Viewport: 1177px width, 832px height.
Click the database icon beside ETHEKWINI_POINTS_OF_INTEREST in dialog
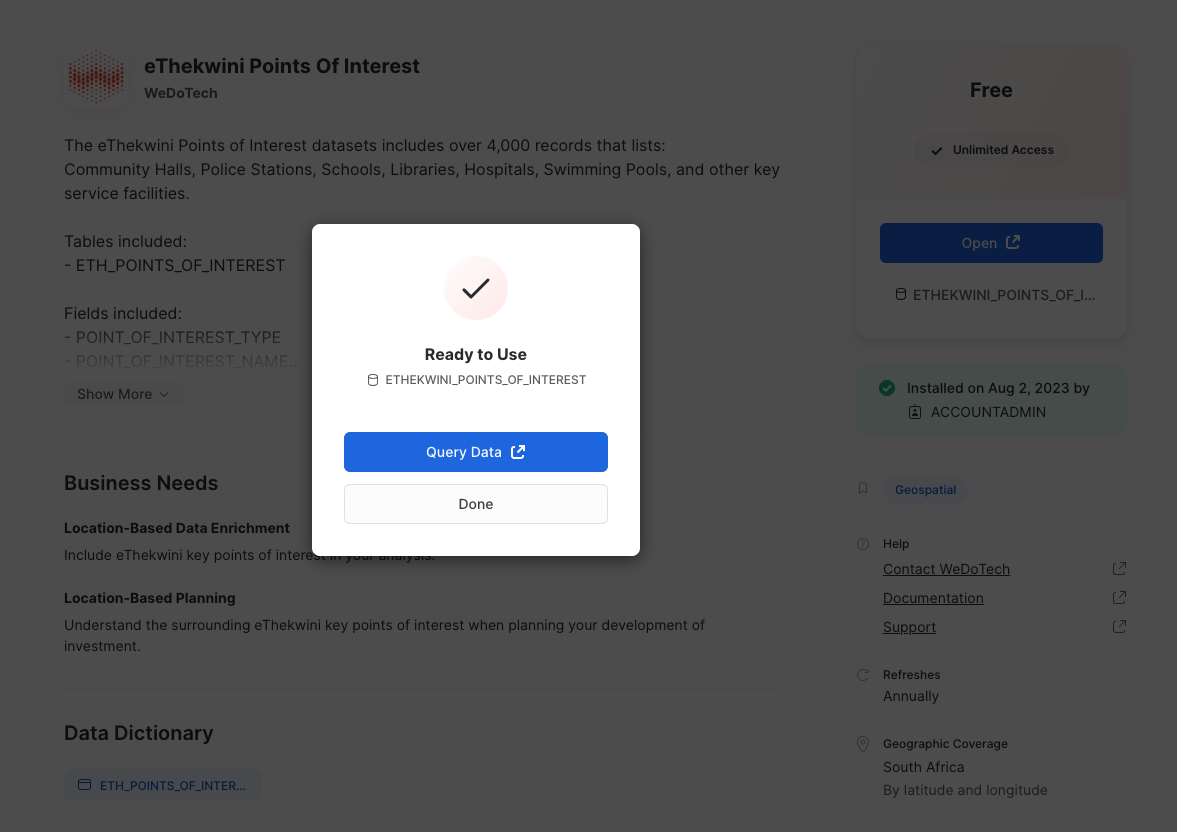(x=373, y=380)
